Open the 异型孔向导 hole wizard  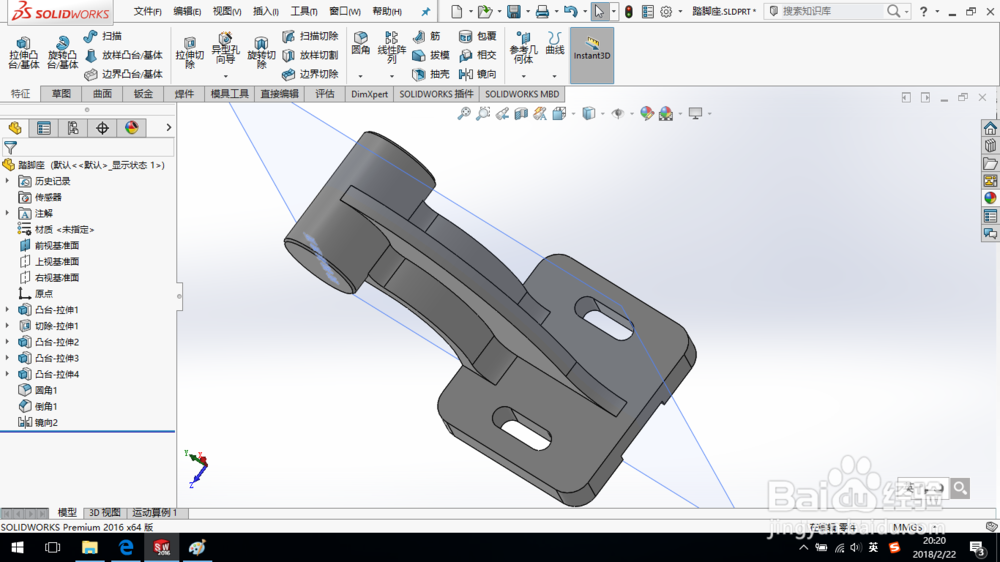pyautogui.click(x=225, y=50)
